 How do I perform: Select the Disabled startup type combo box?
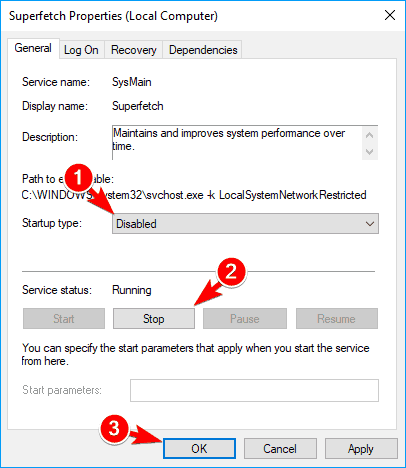pos(245,224)
